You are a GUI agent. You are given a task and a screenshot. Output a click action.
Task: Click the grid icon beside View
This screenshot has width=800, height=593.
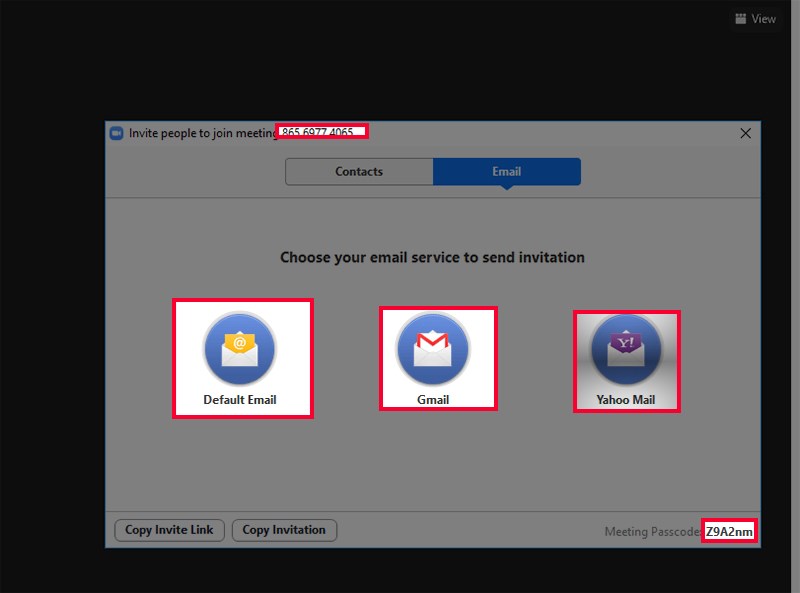coord(741,19)
